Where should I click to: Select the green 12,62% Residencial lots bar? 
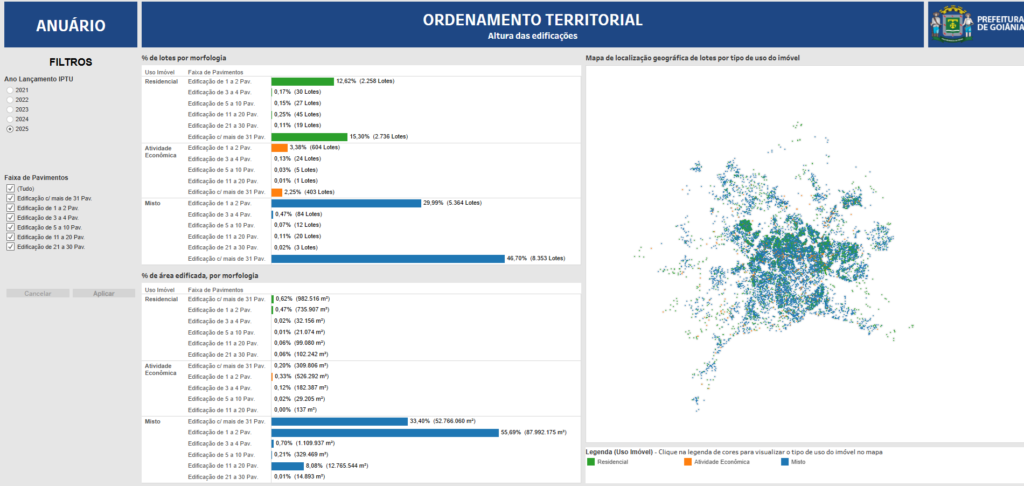click(302, 81)
